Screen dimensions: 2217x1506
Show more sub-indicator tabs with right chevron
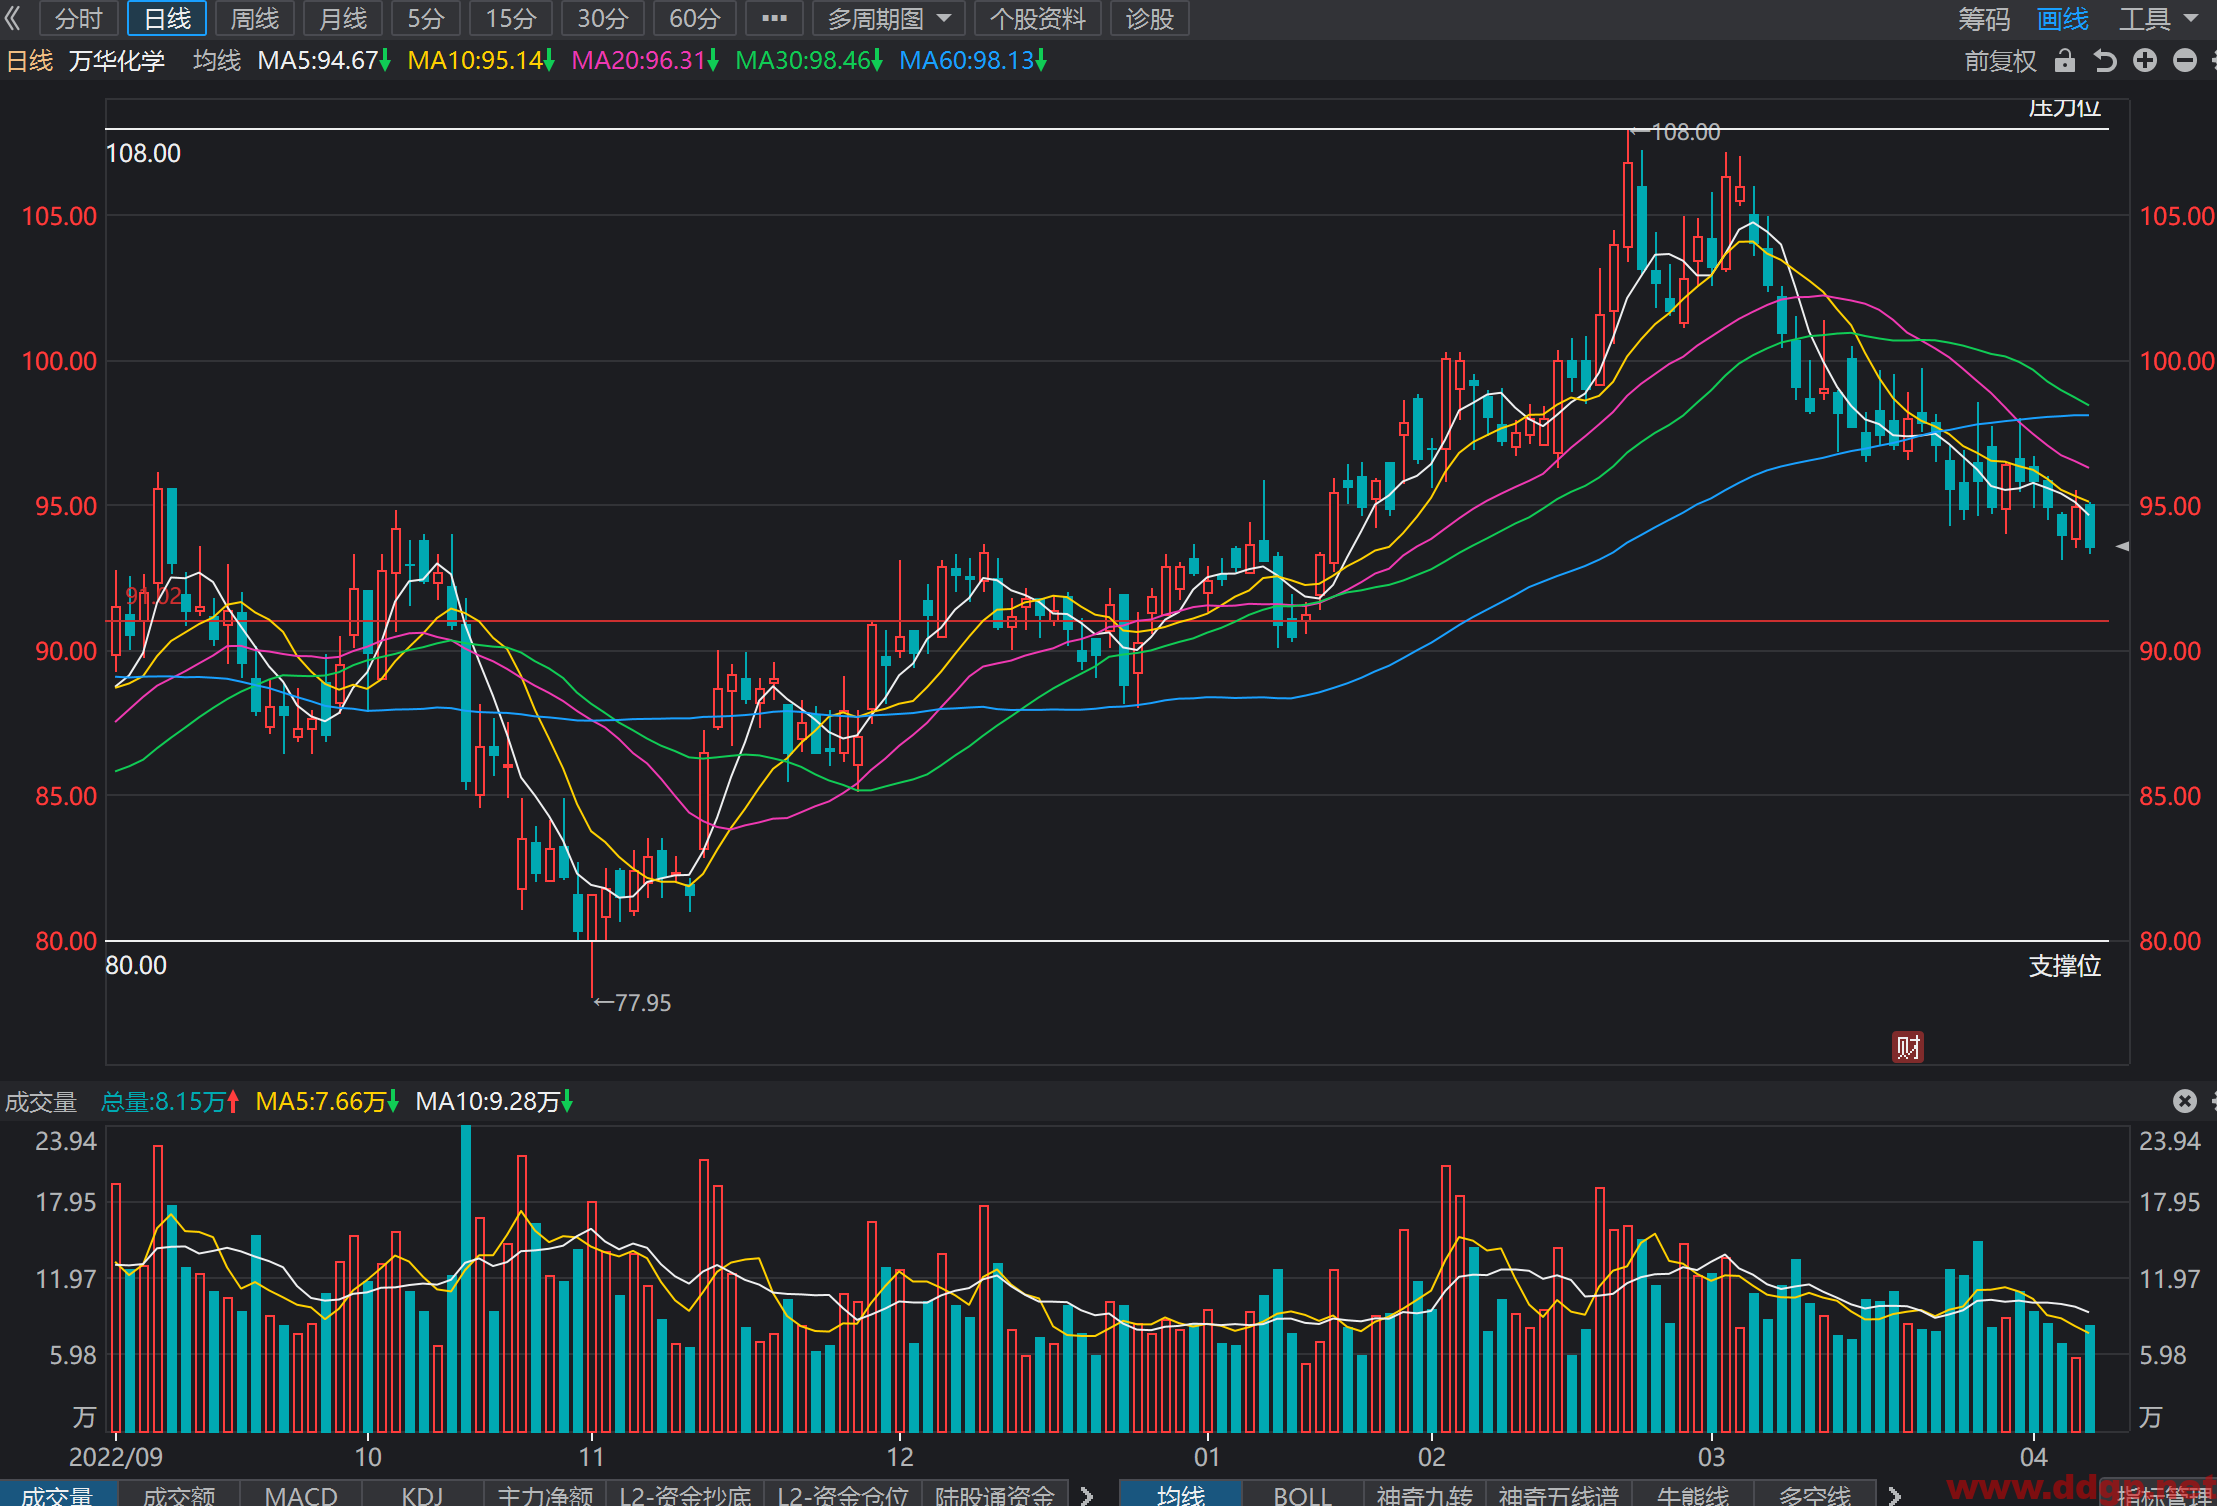click(1087, 1495)
